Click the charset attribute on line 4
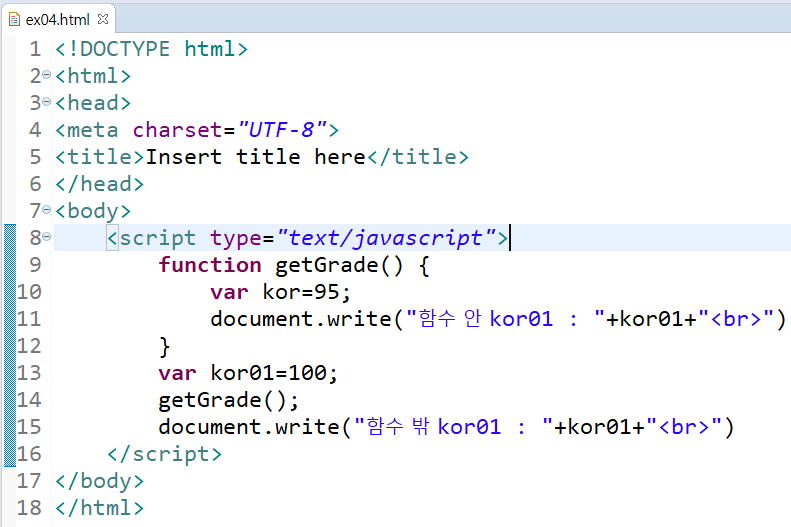 tap(178, 130)
